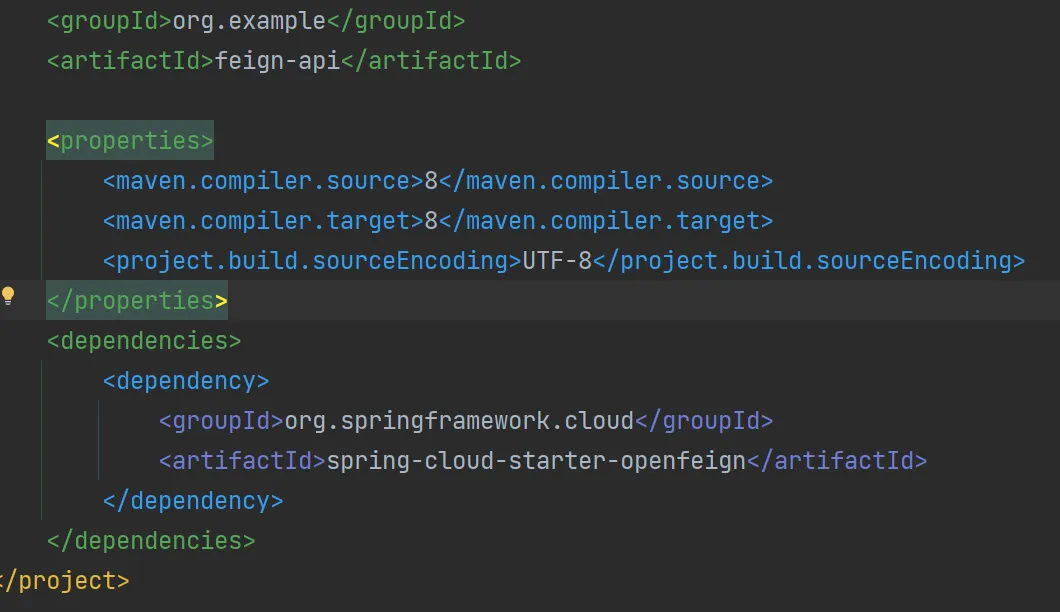
Task: Place cursor on org.springframework.cloud group ID value
Action: click(x=459, y=421)
